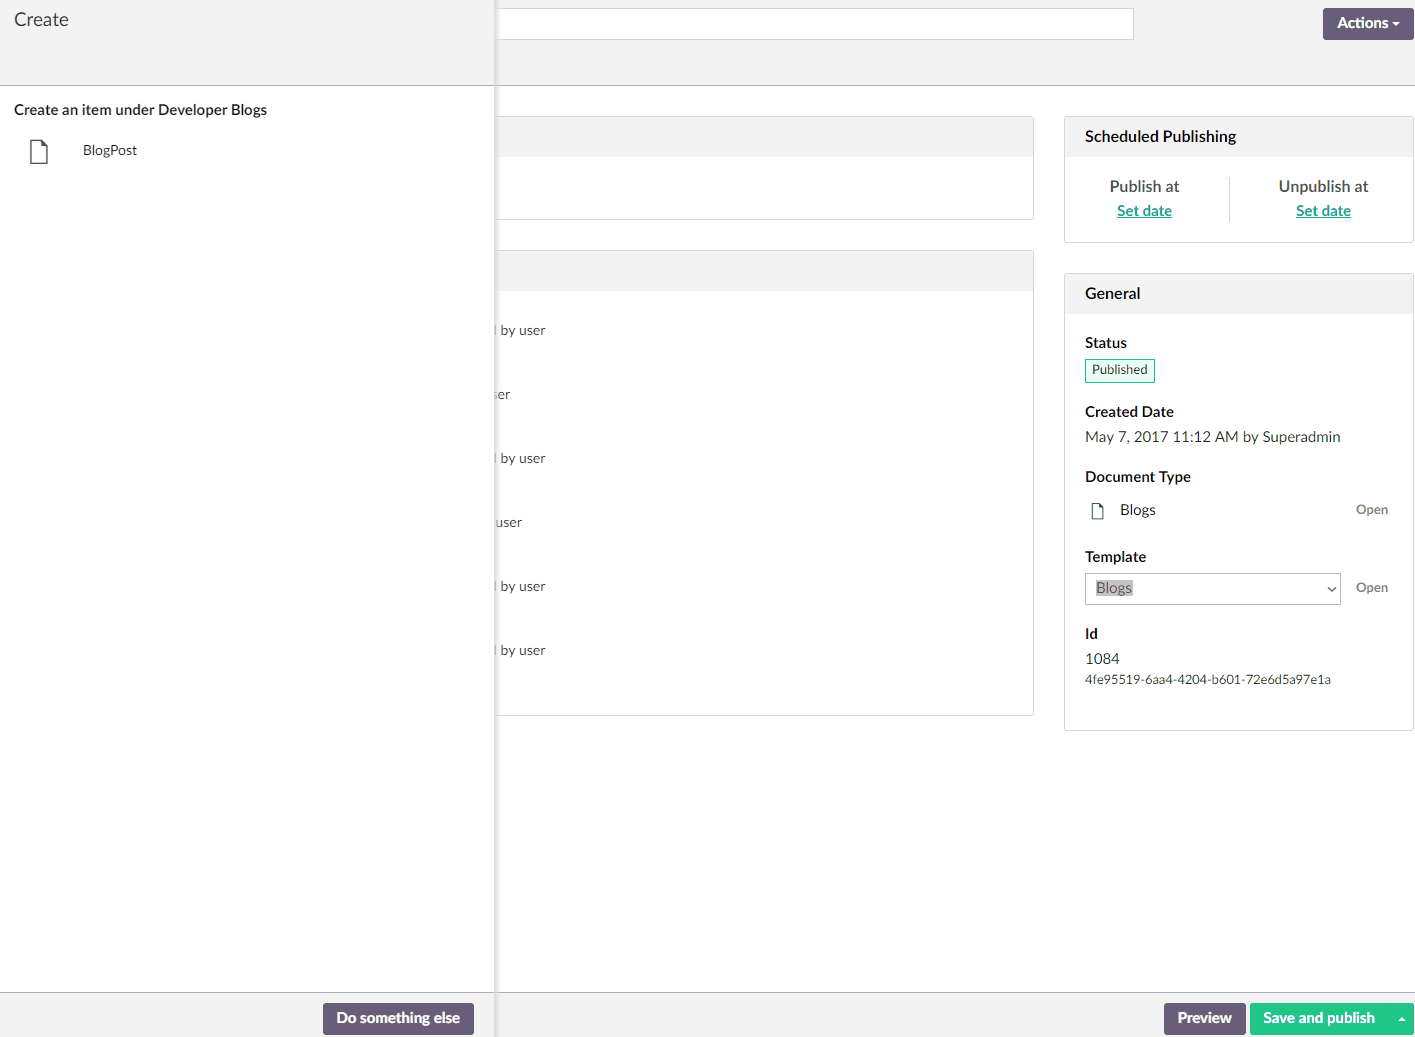Click Save and publish button

1319,1018
